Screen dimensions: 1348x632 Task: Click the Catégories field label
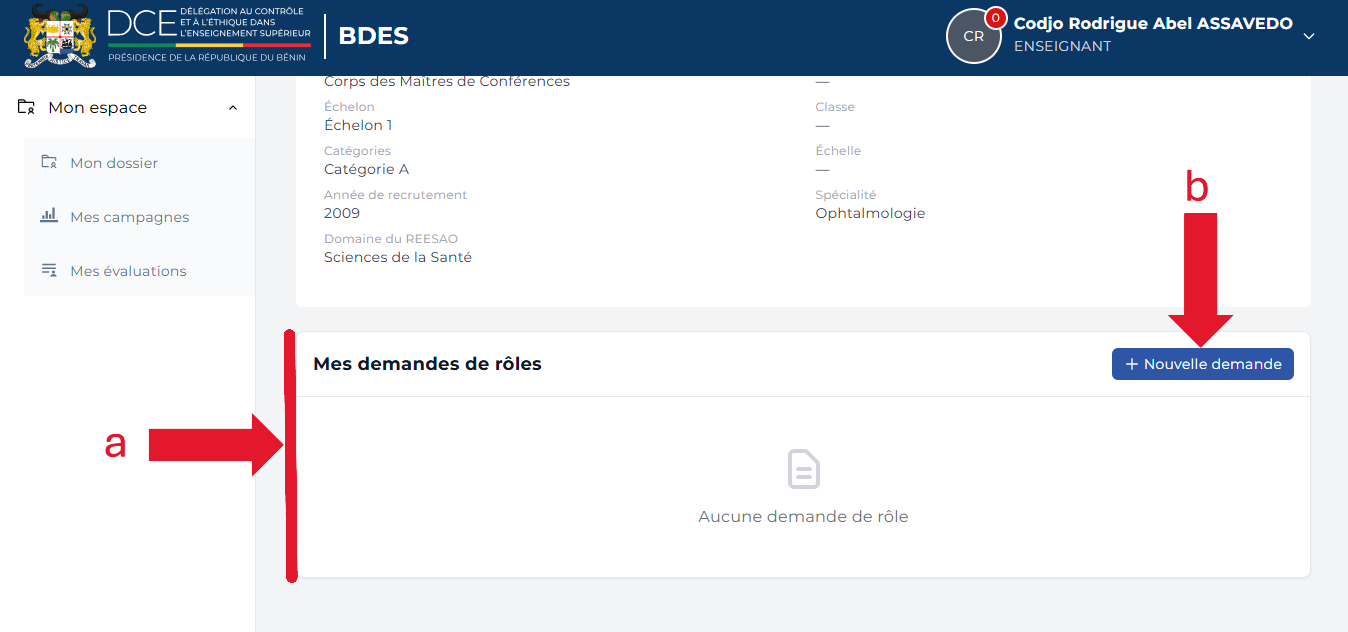pyautogui.click(x=357, y=151)
